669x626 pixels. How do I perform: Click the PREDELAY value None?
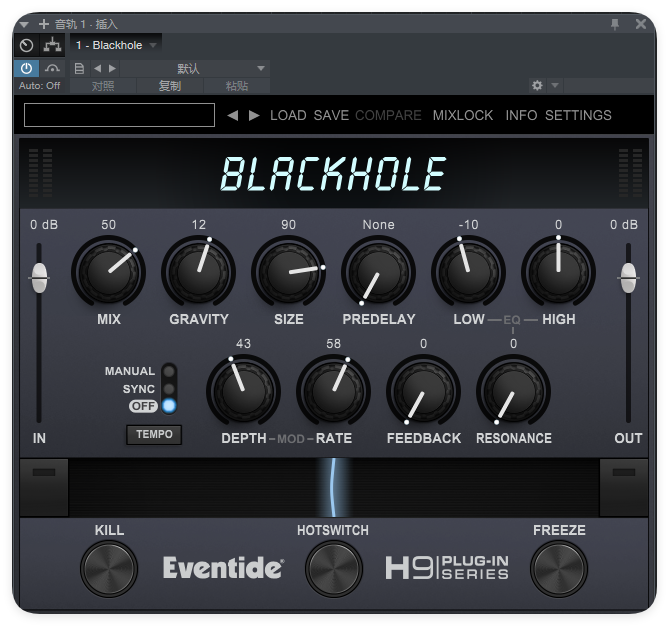[378, 225]
